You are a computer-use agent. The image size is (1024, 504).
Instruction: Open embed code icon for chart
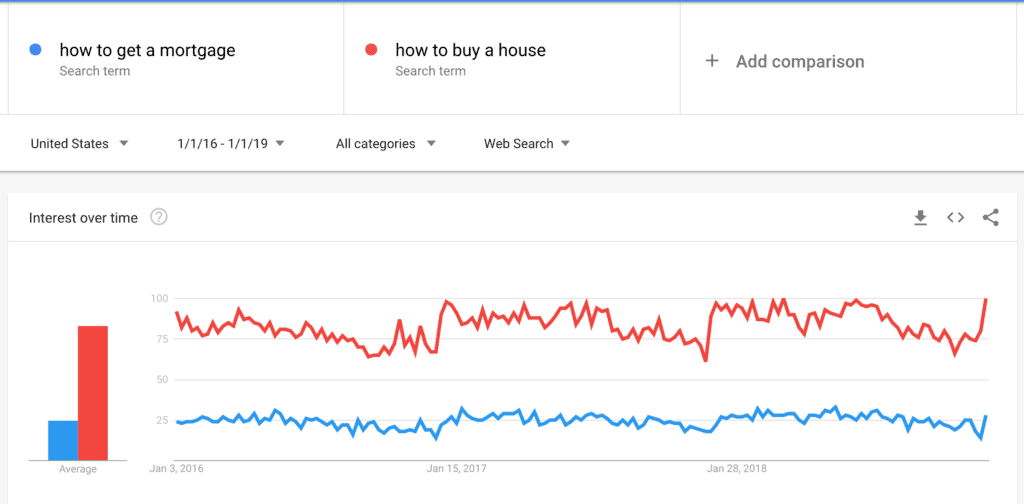click(x=955, y=218)
